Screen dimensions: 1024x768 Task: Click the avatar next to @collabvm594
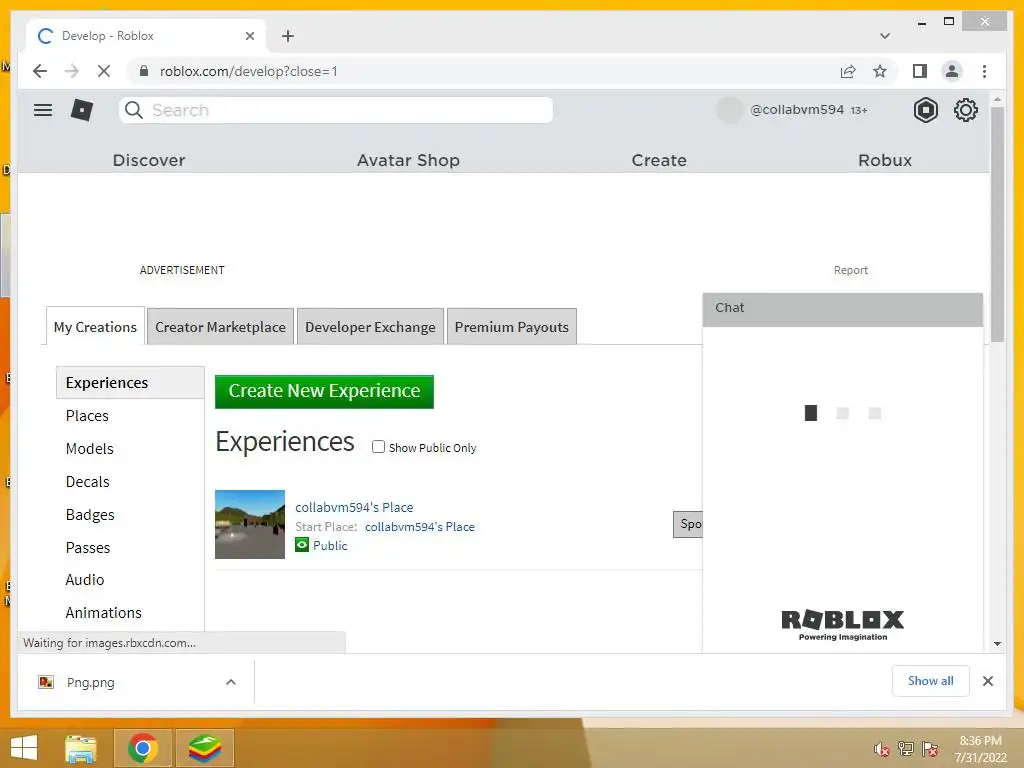pos(729,110)
